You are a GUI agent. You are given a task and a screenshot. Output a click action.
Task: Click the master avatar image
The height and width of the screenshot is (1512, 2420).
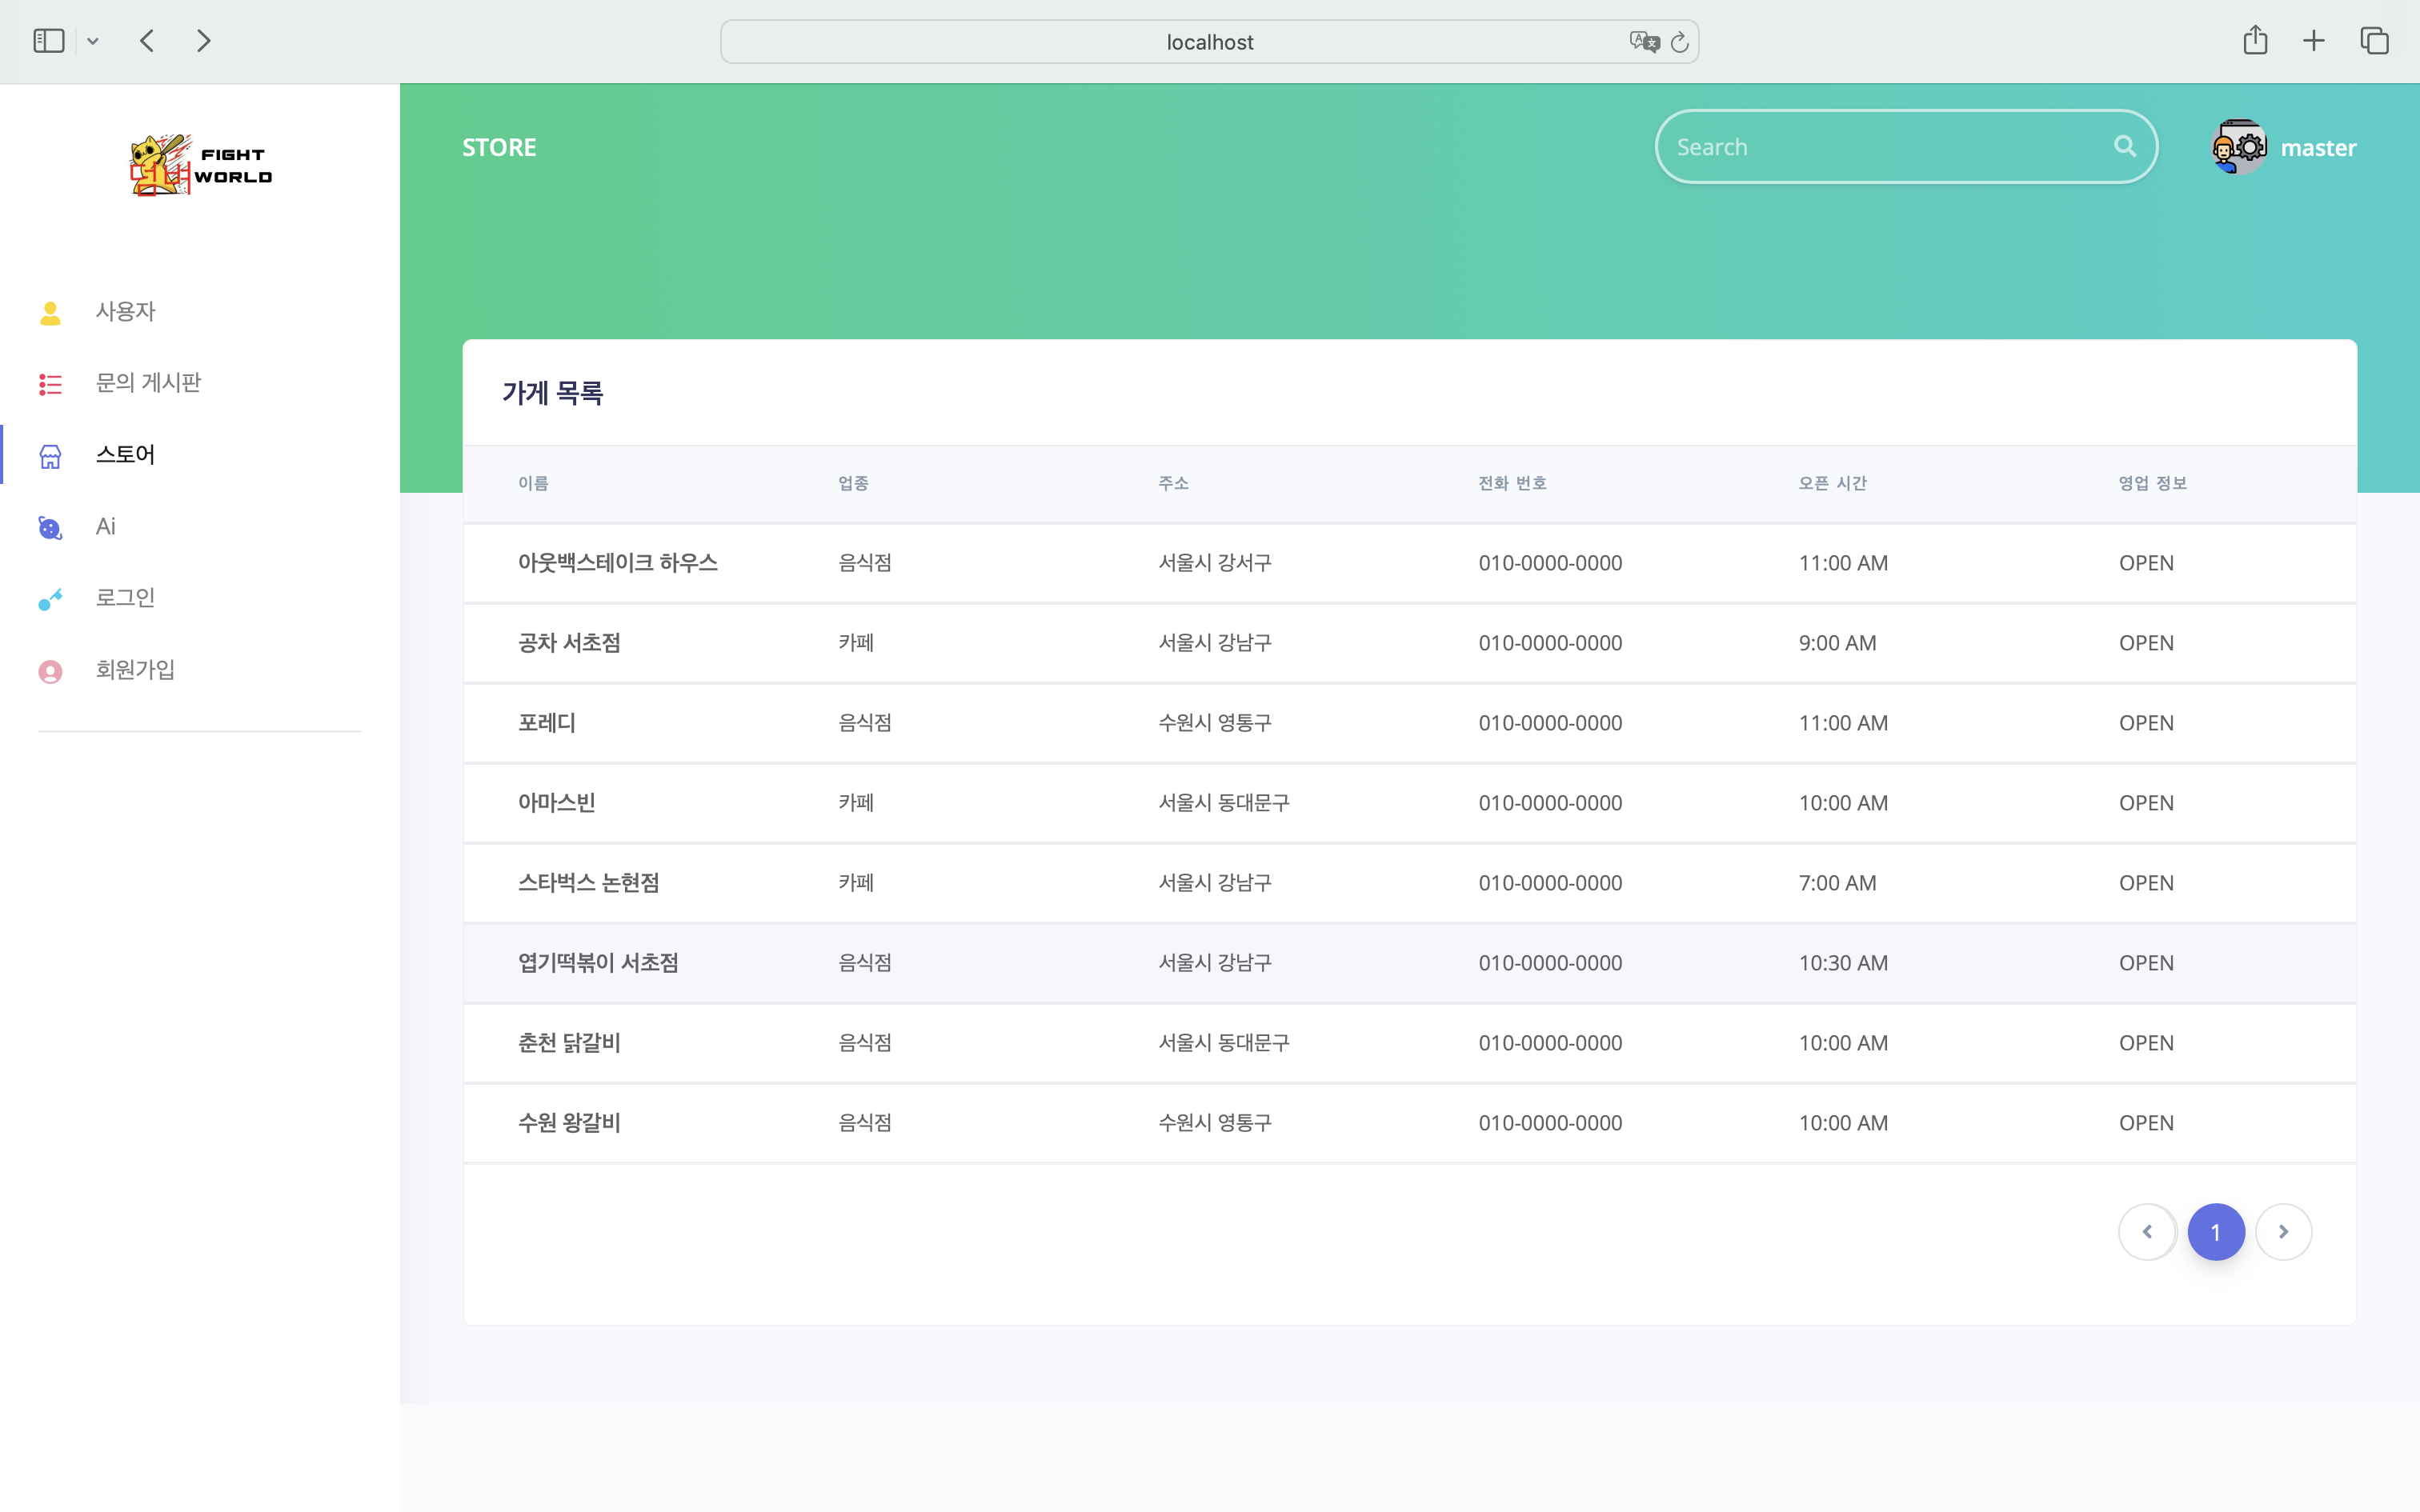point(2239,147)
